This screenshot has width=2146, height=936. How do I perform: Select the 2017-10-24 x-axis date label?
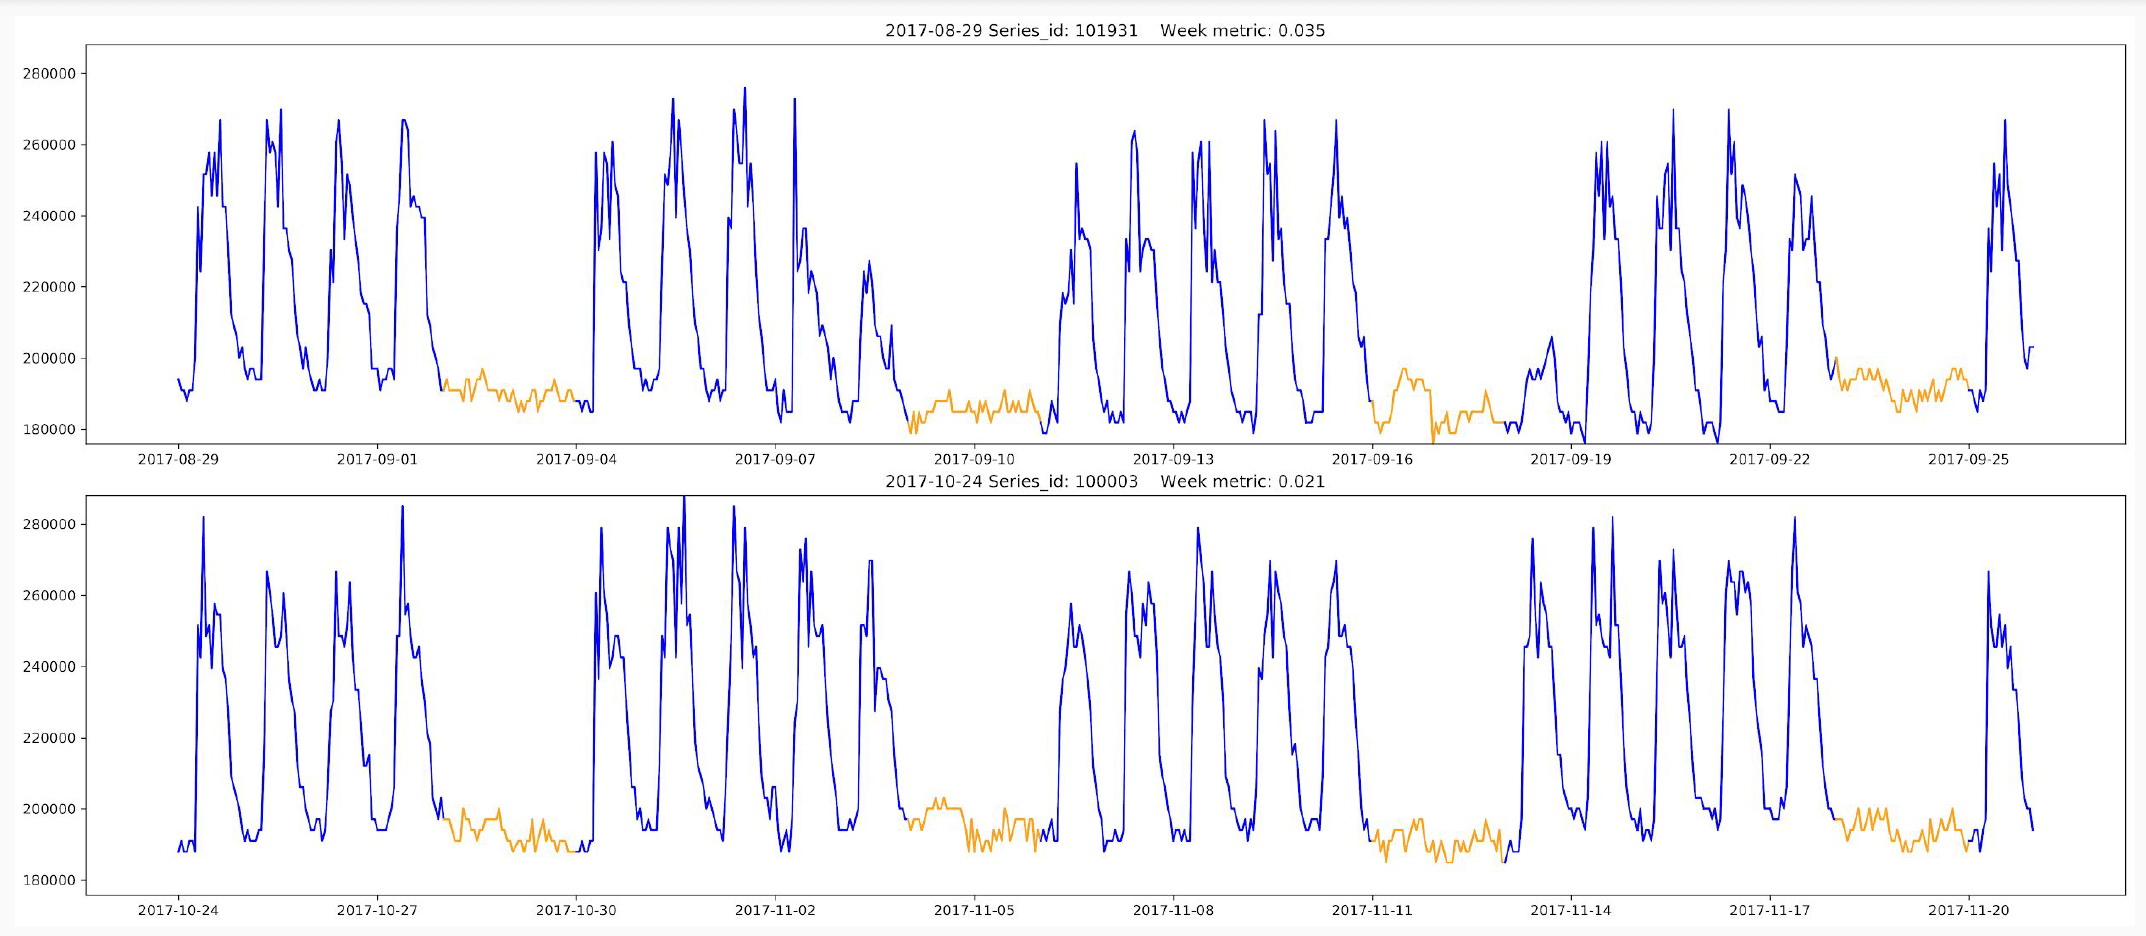click(178, 910)
